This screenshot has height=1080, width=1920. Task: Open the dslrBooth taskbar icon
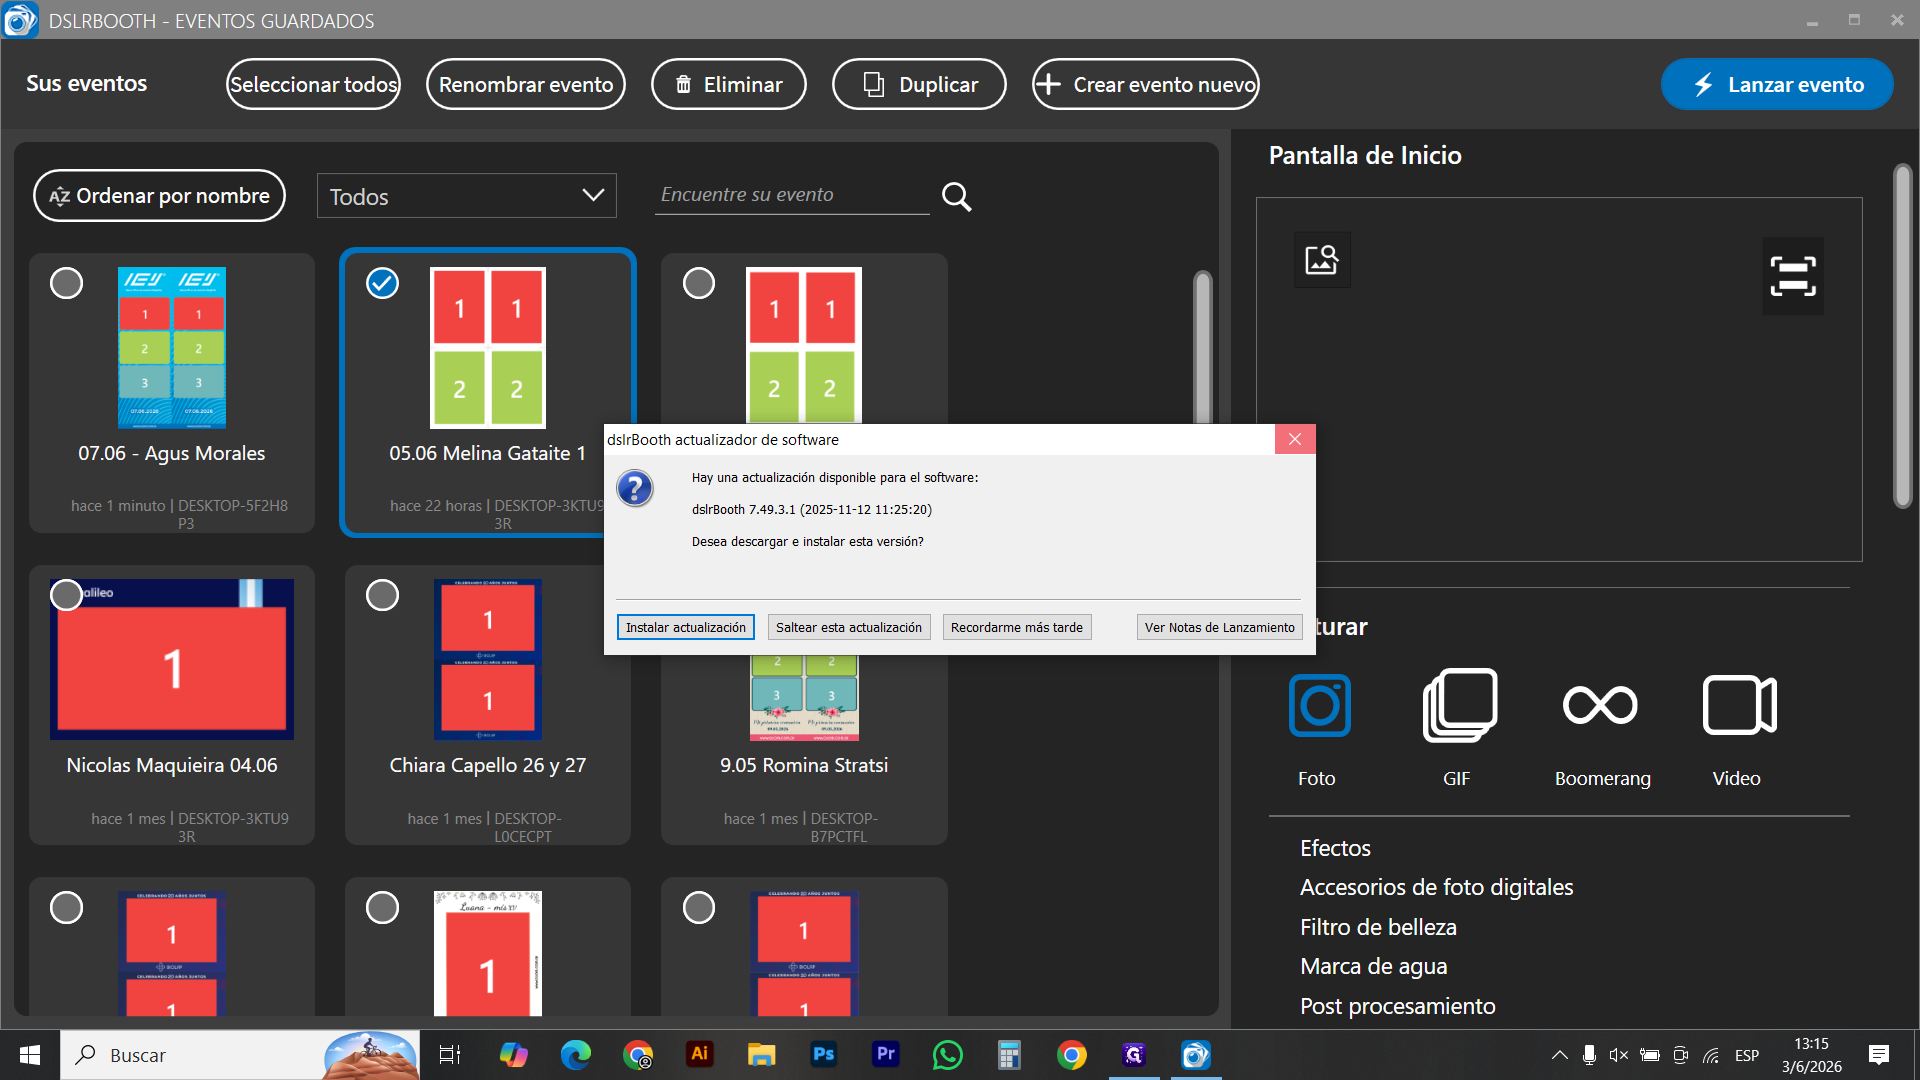[1196, 1055]
